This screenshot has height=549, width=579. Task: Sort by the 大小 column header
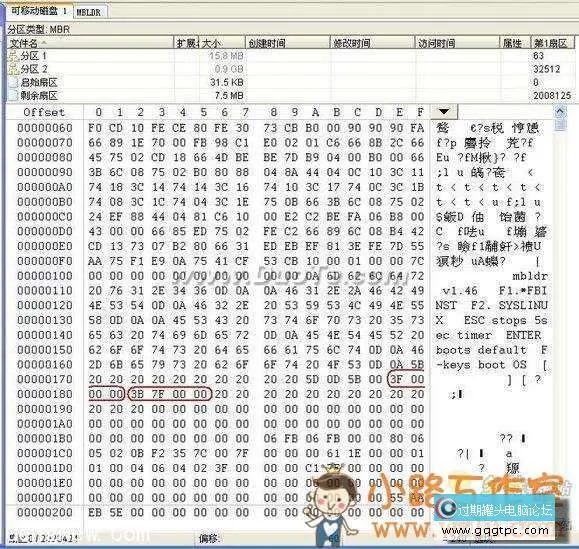click(223, 43)
